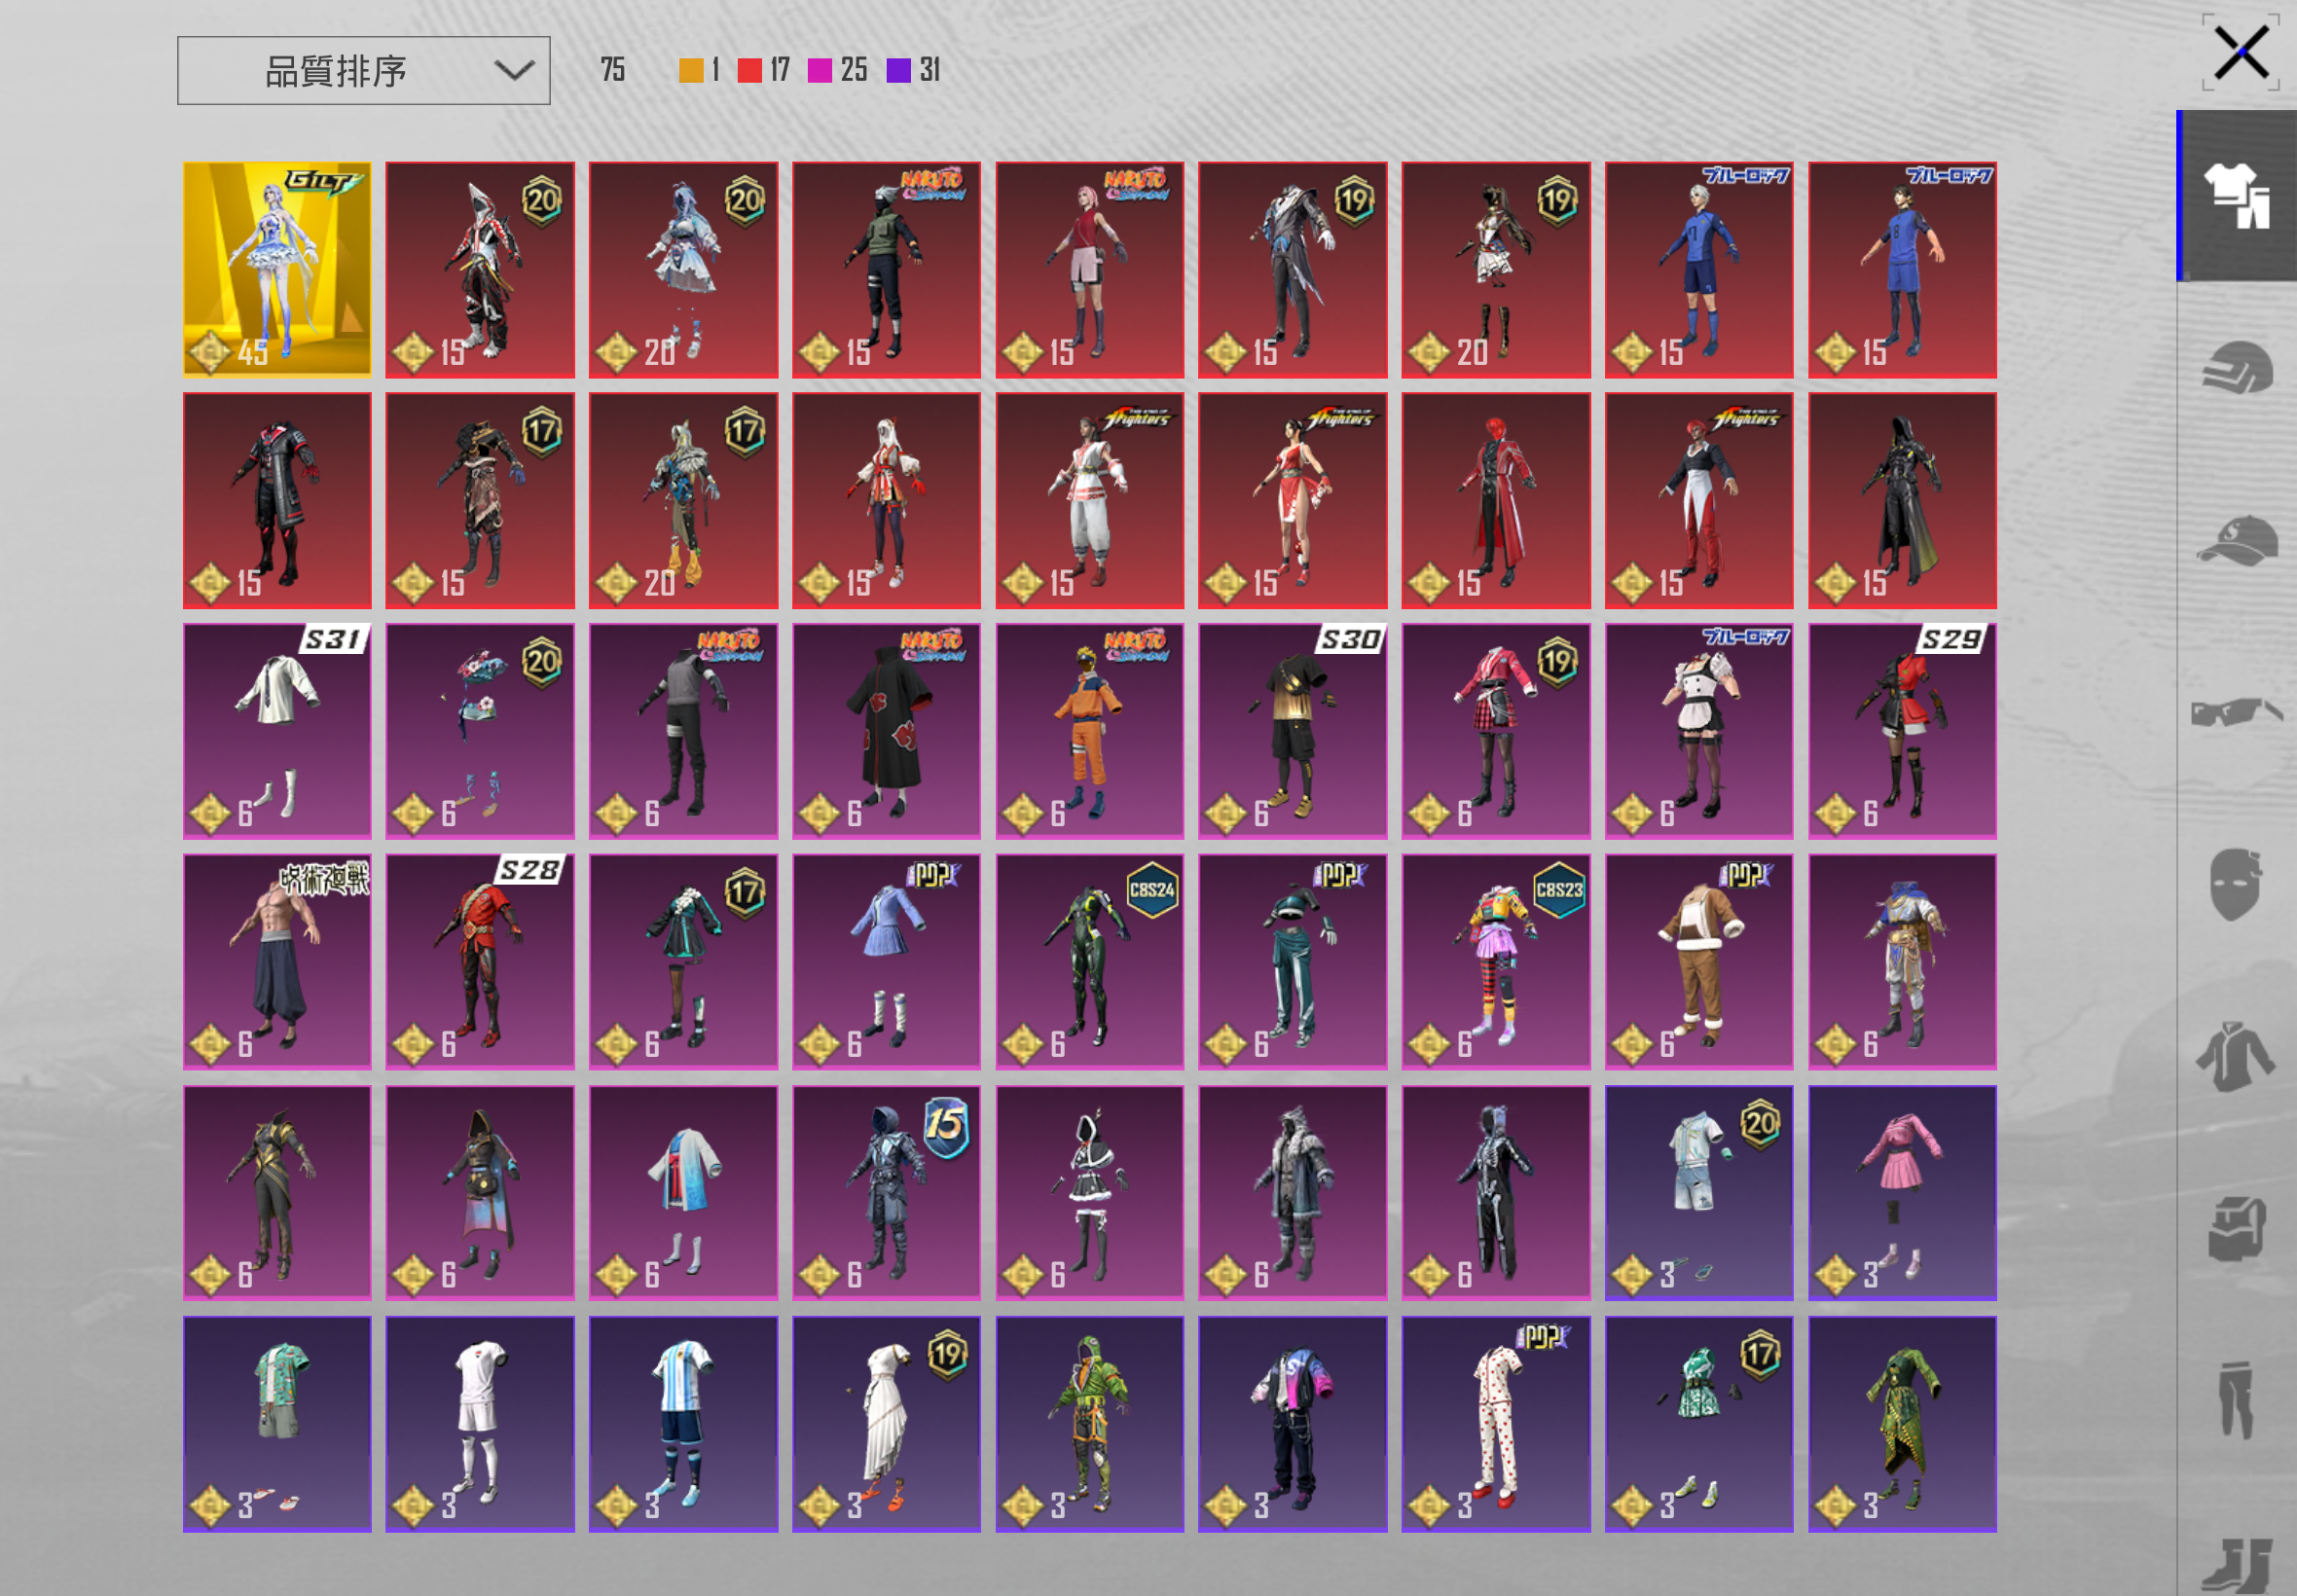Switch to the helmet category icon

click(x=2237, y=368)
